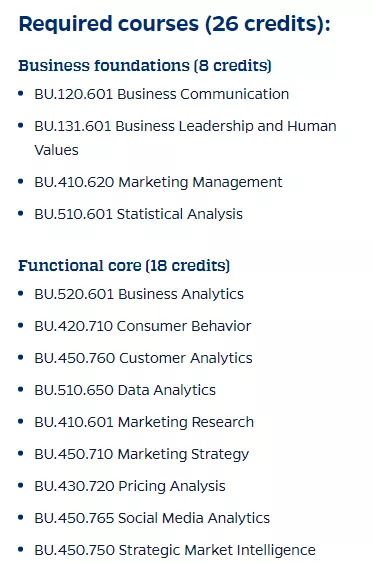Select BU.510.601 Statistical Analysis item

139,214
